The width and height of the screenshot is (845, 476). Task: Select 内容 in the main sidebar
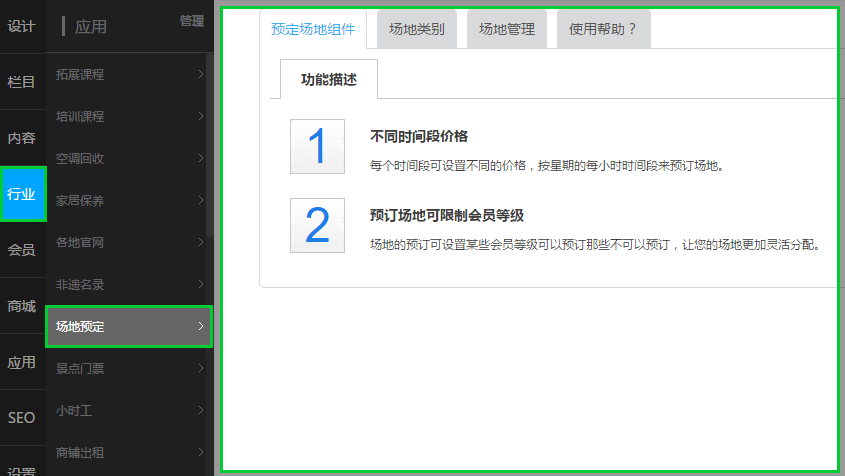22,138
